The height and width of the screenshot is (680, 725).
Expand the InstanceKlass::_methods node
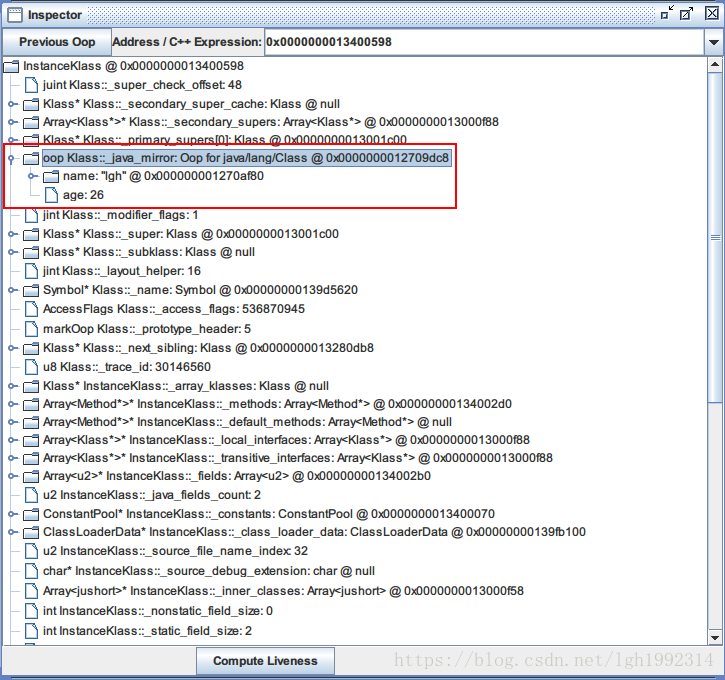coord(12,404)
